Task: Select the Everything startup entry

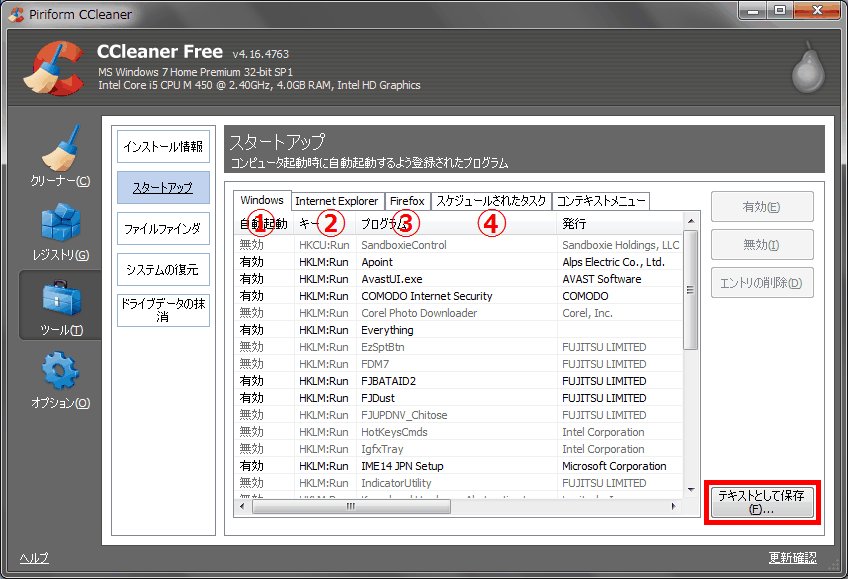Action: pyautogui.click(x=459, y=330)
